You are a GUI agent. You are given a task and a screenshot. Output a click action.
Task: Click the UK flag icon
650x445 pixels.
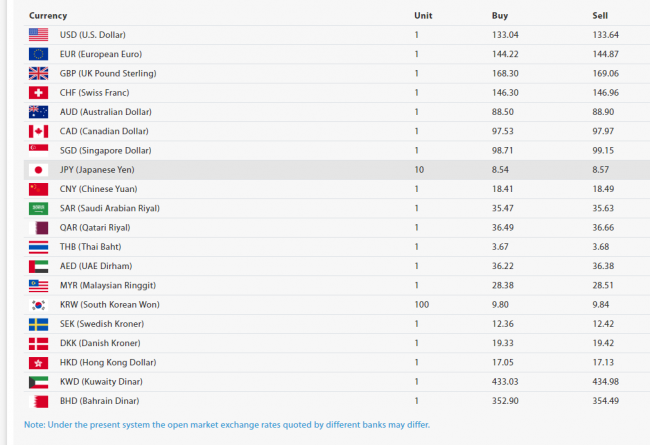(39, 73)
